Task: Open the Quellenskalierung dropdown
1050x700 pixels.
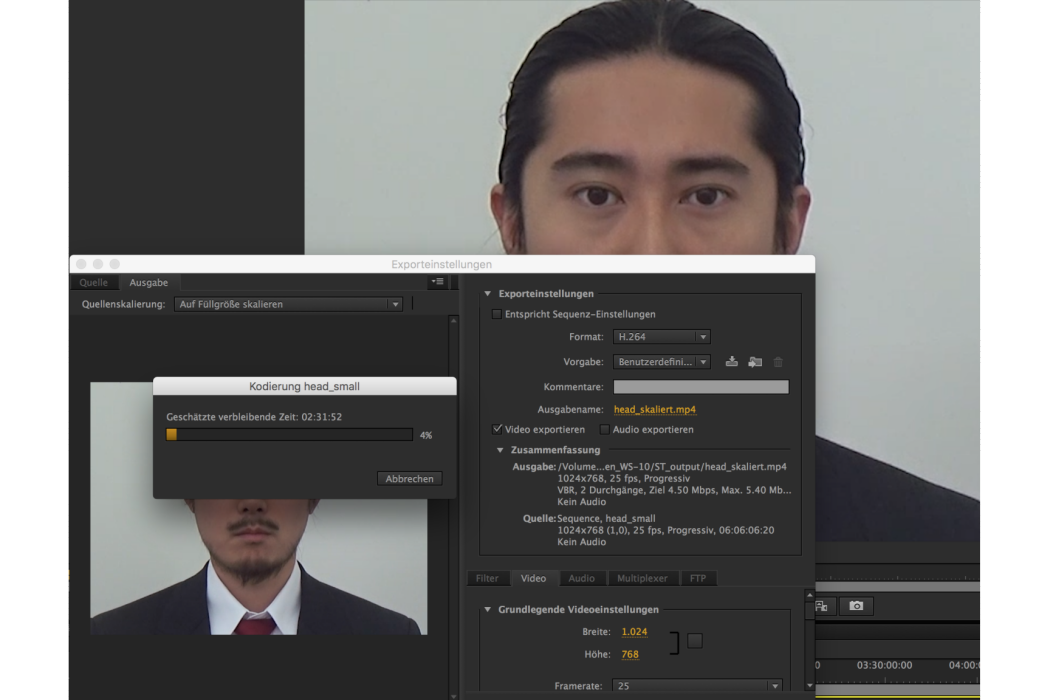Action: tap(288, 304)
